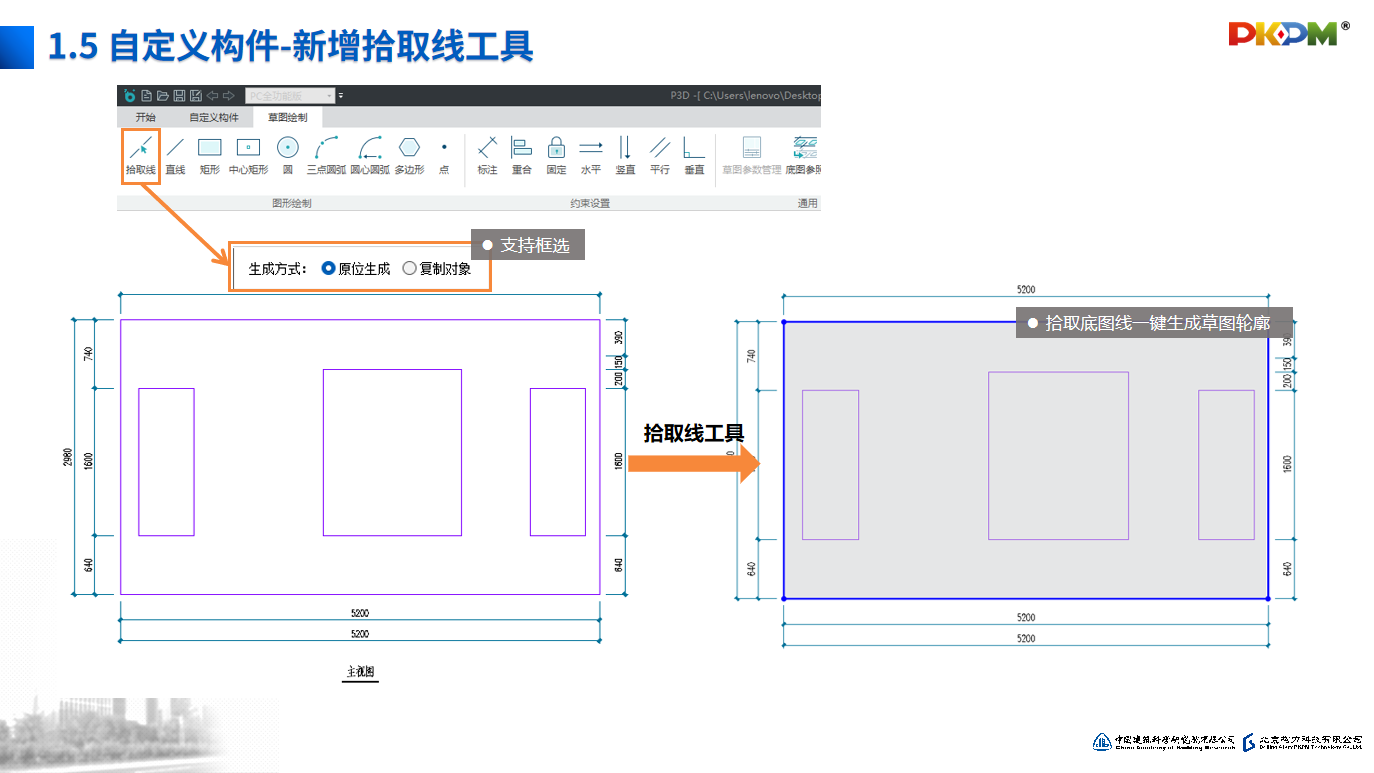1374x773 pixels.
Task: Open 草图参数管理 sketch parameter management
Action: point(752,156)
